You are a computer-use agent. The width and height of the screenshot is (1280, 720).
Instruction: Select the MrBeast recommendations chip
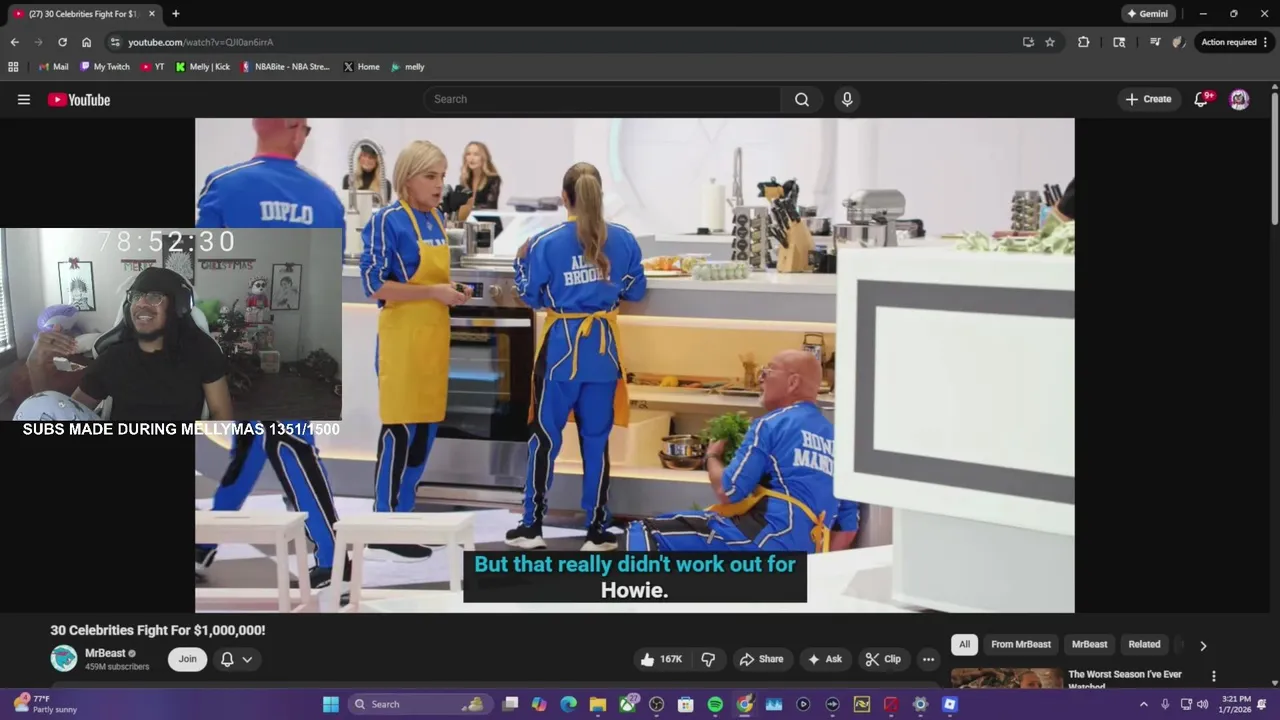pos(1089,645)
